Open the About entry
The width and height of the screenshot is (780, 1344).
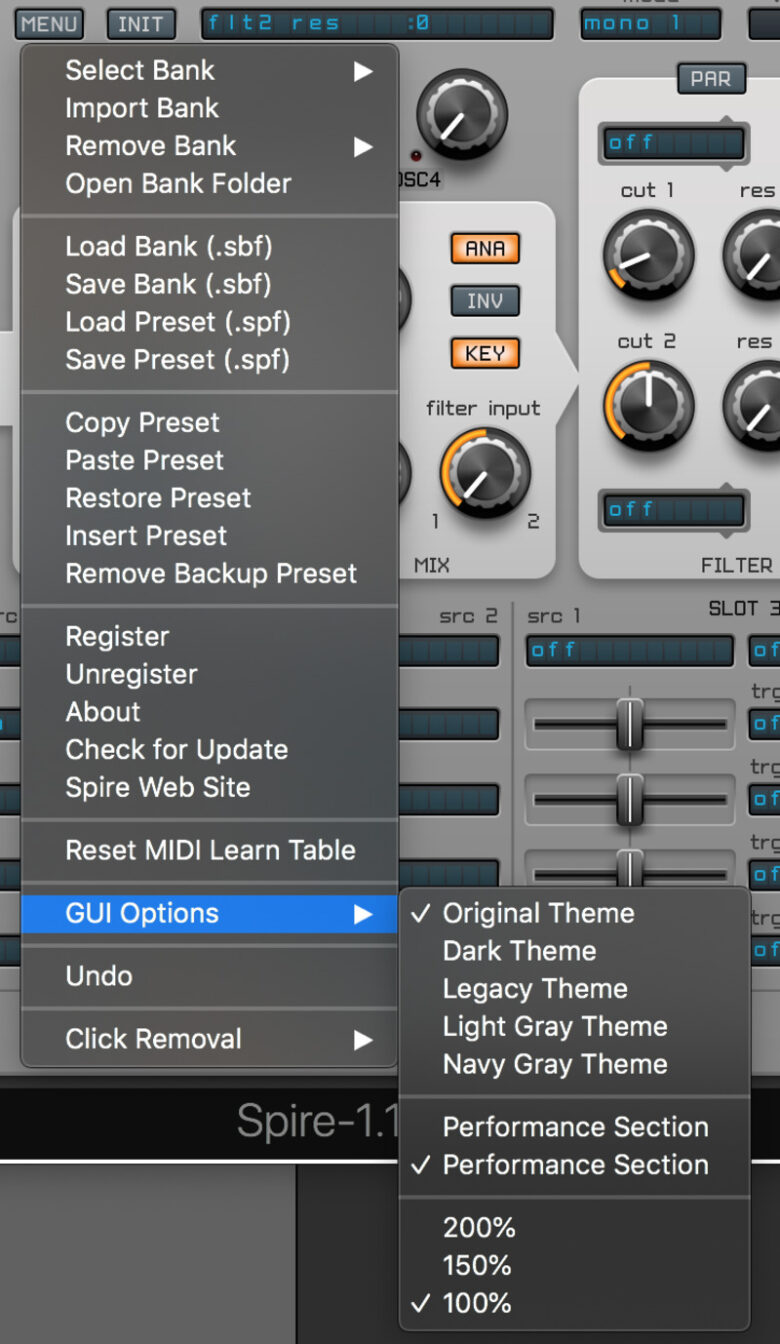tap(210, 712)
